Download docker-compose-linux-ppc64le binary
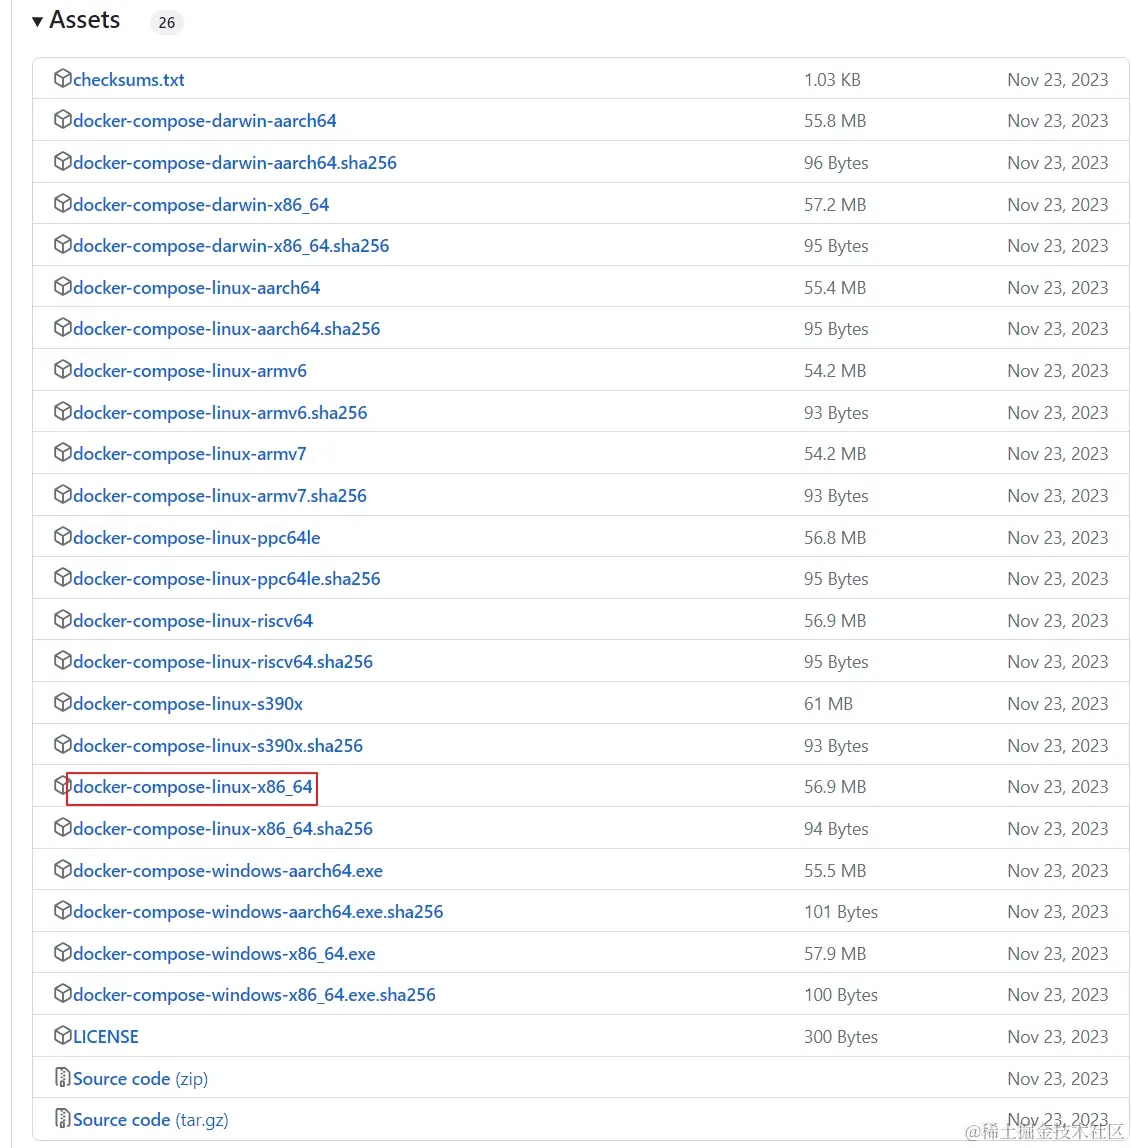The width and height of the screenshot is (1131, 1148). point(197,538)
